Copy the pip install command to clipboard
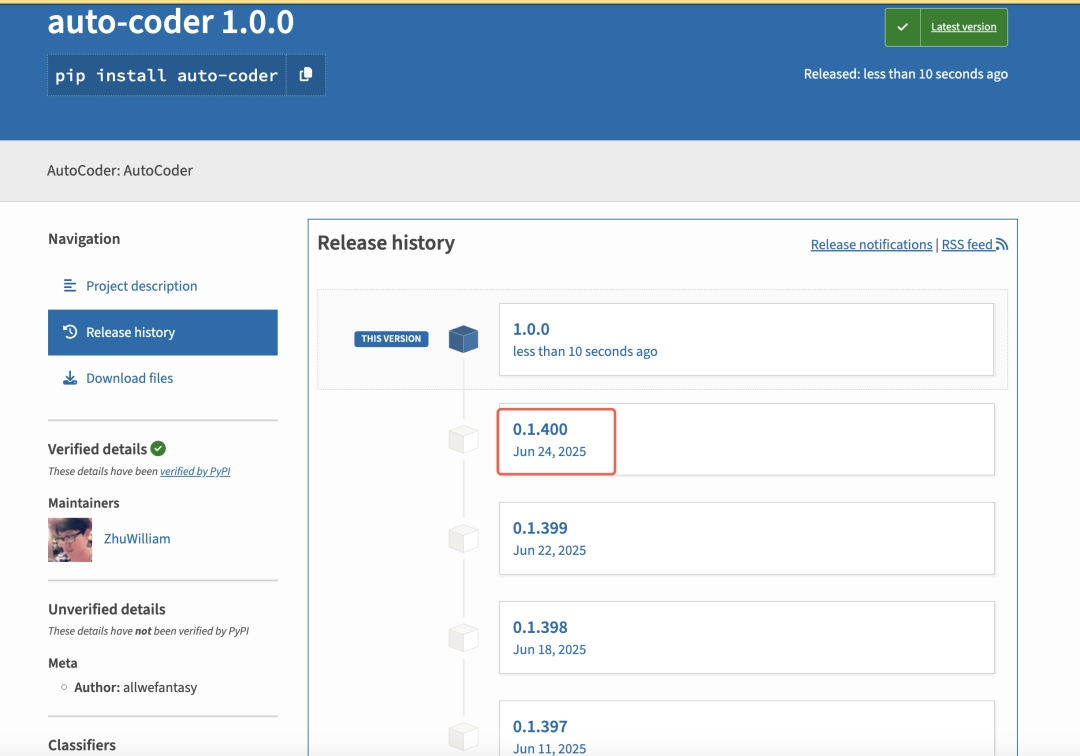The image size is (1080, 756). pos(306,74)
